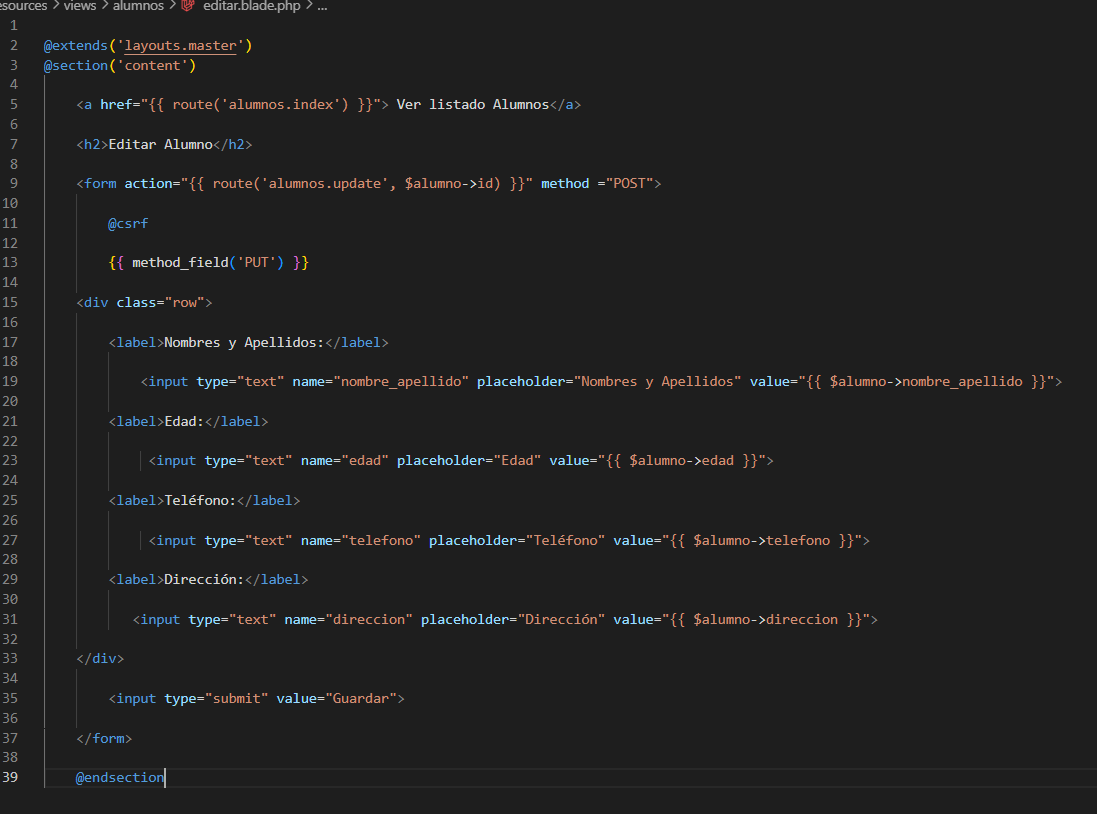The width and height of the screenshot is (1097, 814).
Task: Click the "Guardar" value string
Action: [x=360, y=699]
